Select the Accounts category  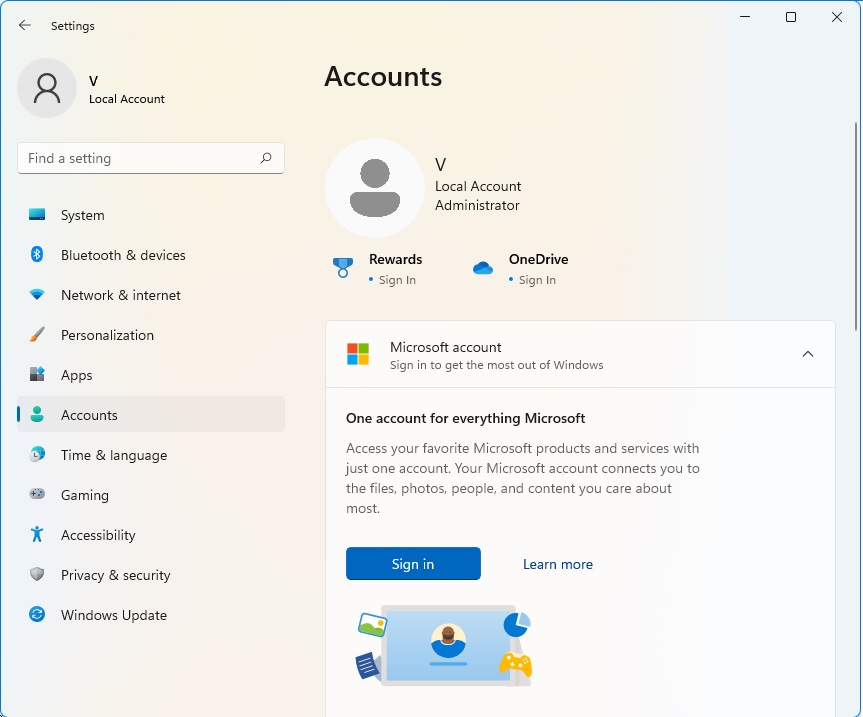tap(151, 414)
